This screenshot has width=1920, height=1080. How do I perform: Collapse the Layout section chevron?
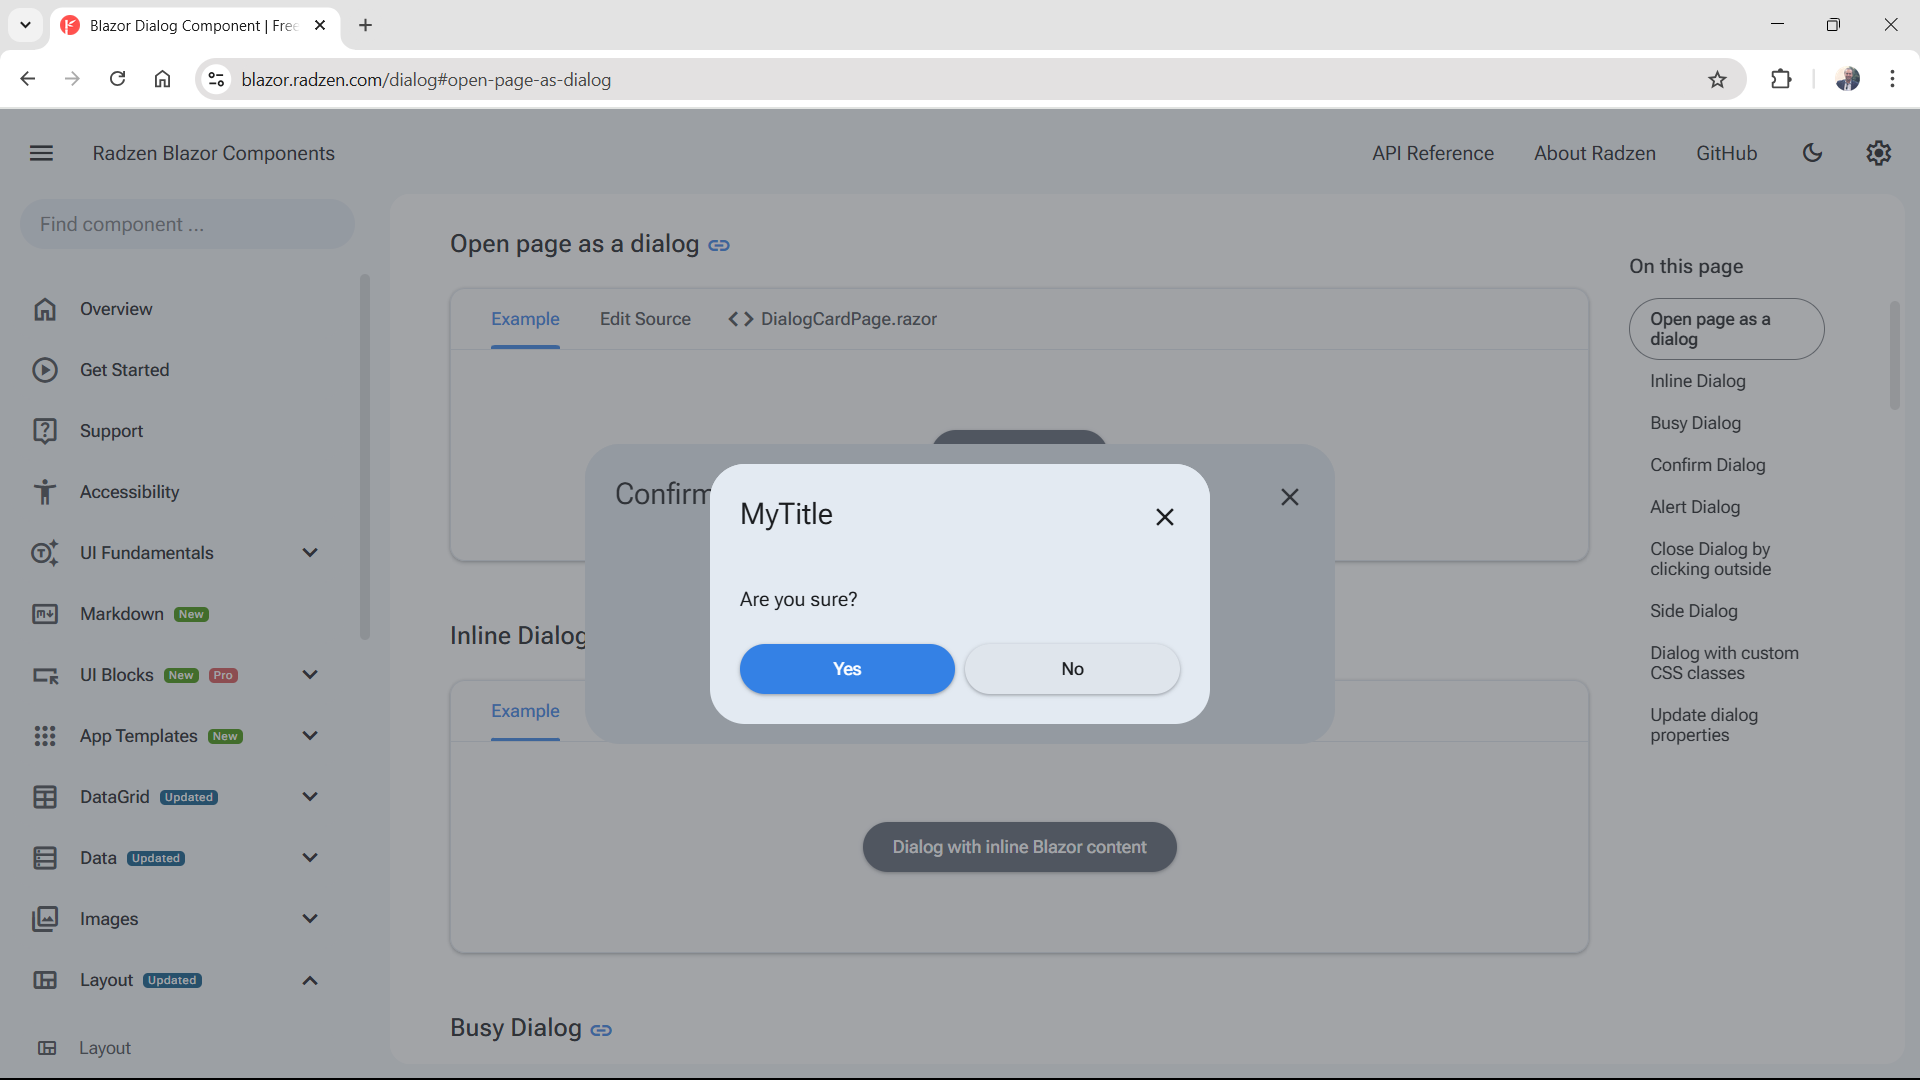coord(310,980)
